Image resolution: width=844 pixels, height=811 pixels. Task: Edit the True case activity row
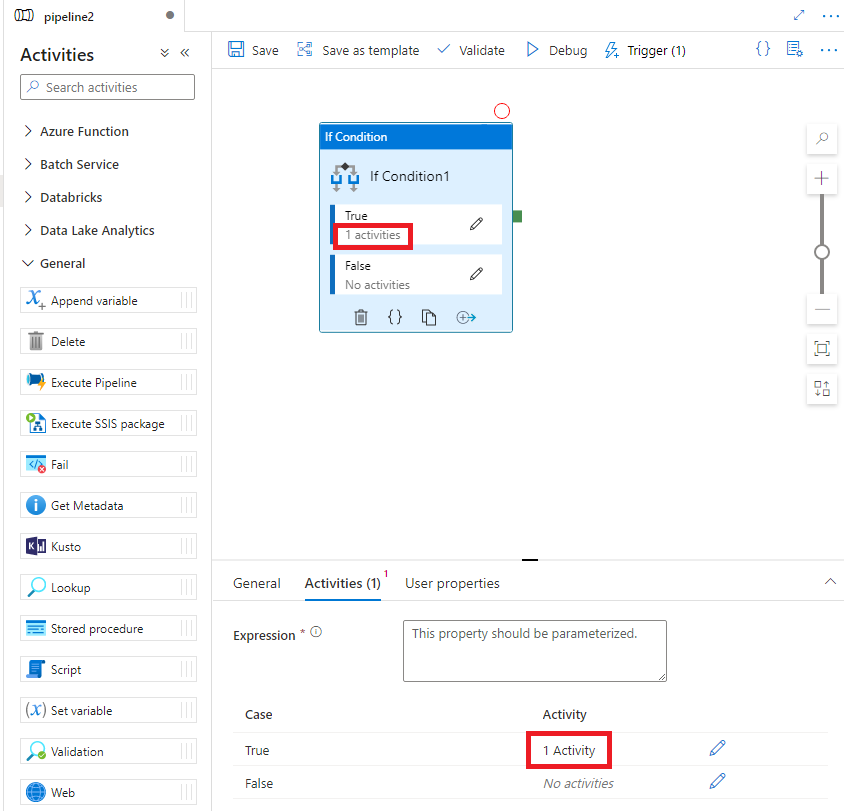click(717, 747)
